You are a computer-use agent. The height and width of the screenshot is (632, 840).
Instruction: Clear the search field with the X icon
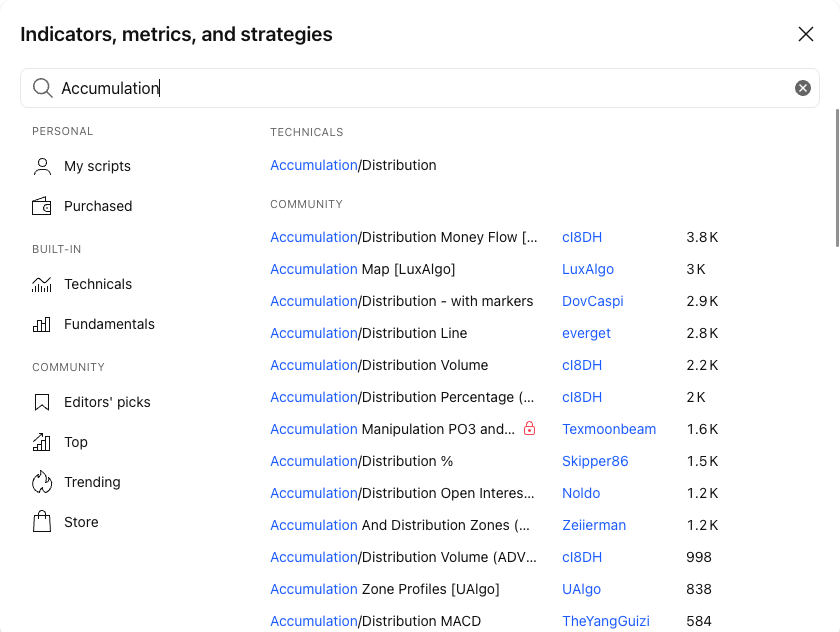click(802, 88)
